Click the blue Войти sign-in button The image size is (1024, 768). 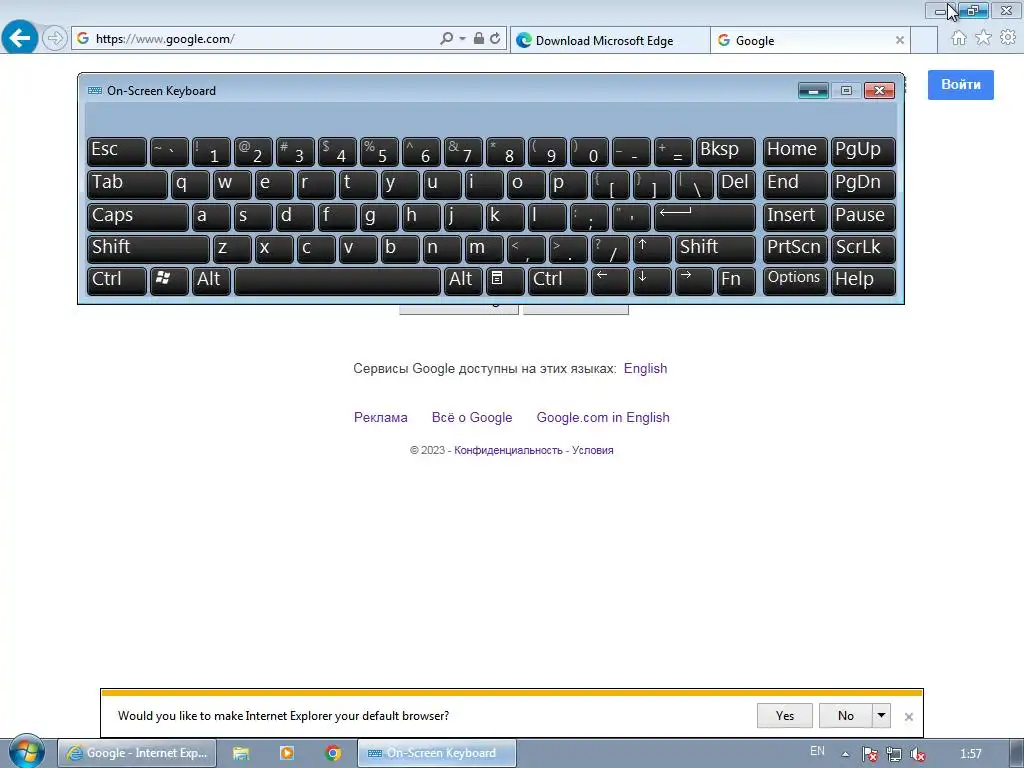coord(961,85)
